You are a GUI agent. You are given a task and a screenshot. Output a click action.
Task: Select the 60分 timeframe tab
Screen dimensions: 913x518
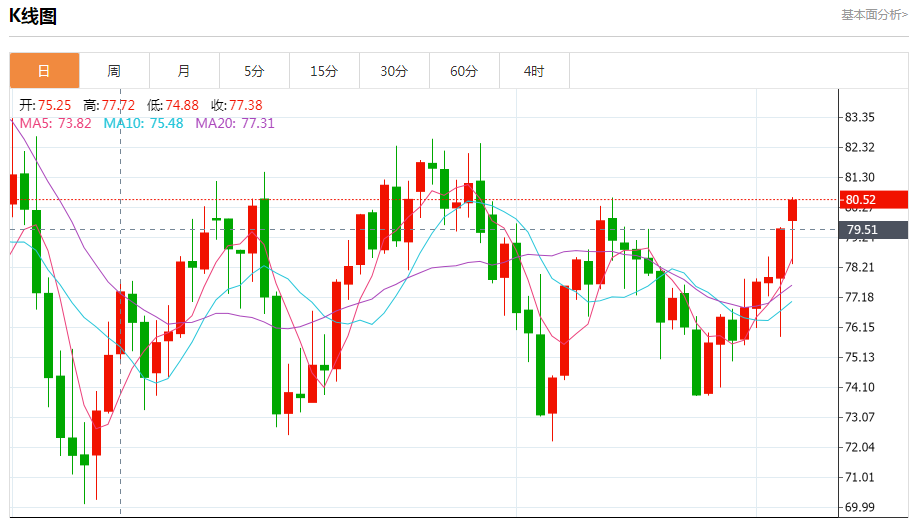click(464, 71)
